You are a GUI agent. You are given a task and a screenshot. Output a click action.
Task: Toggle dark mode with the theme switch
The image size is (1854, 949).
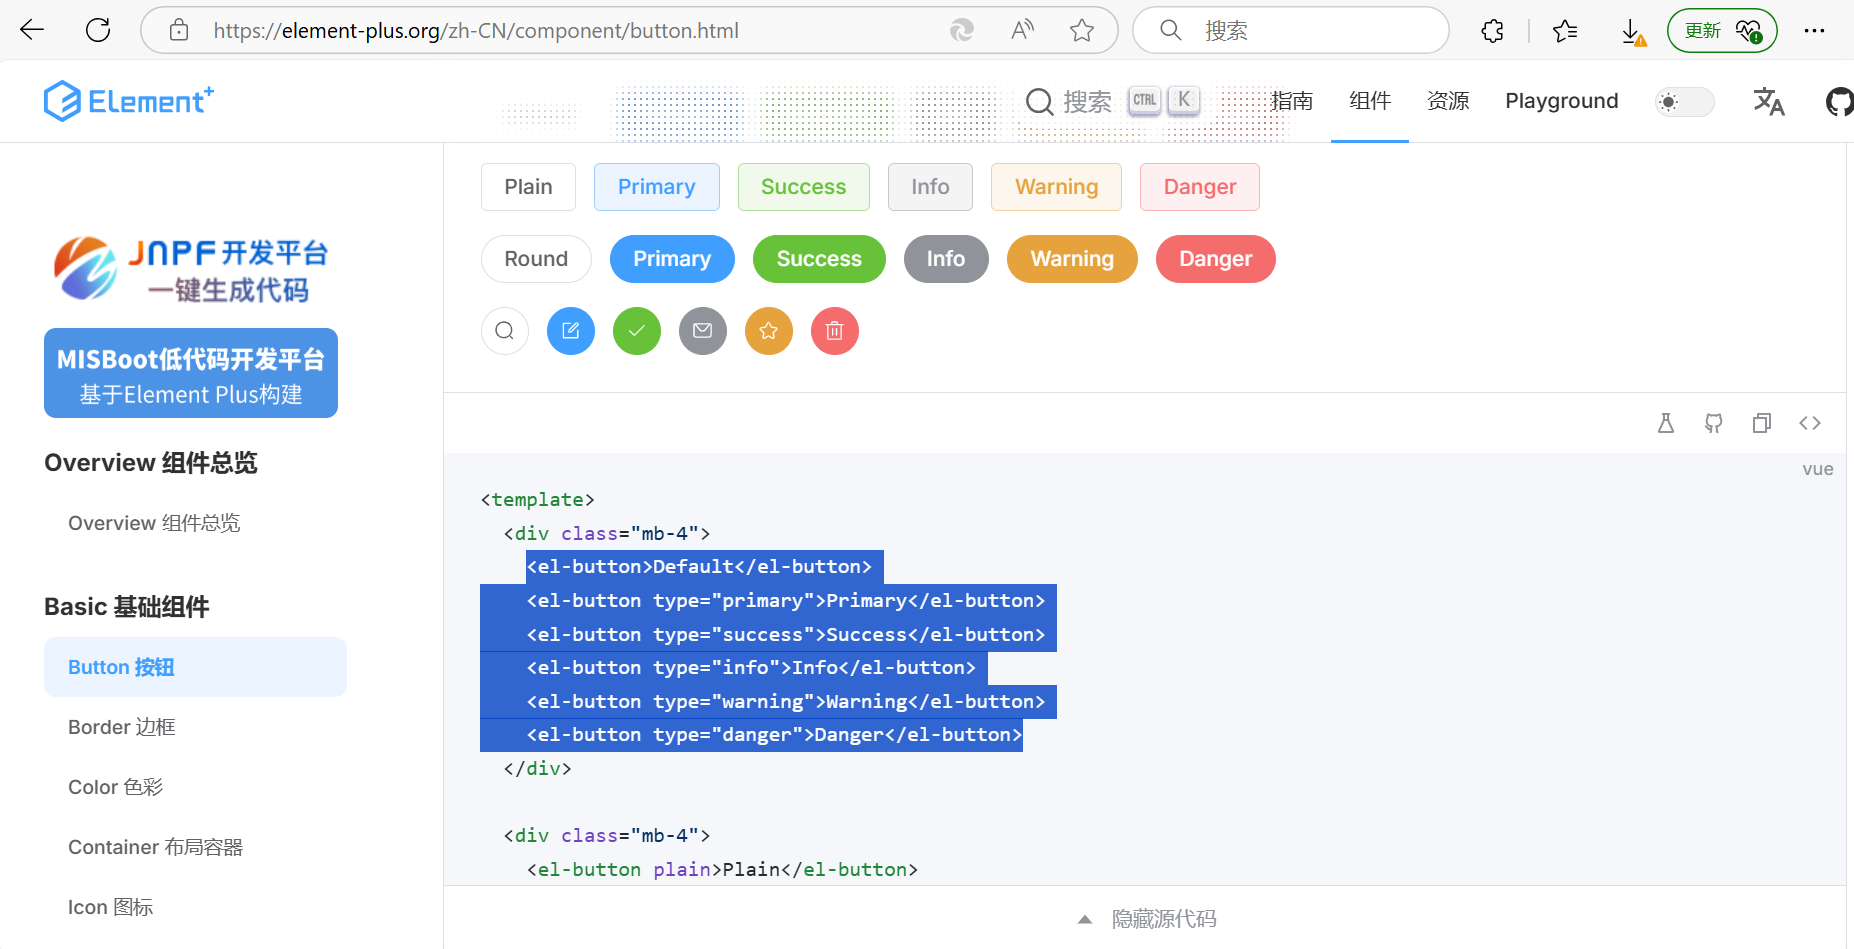(1685, 101)
